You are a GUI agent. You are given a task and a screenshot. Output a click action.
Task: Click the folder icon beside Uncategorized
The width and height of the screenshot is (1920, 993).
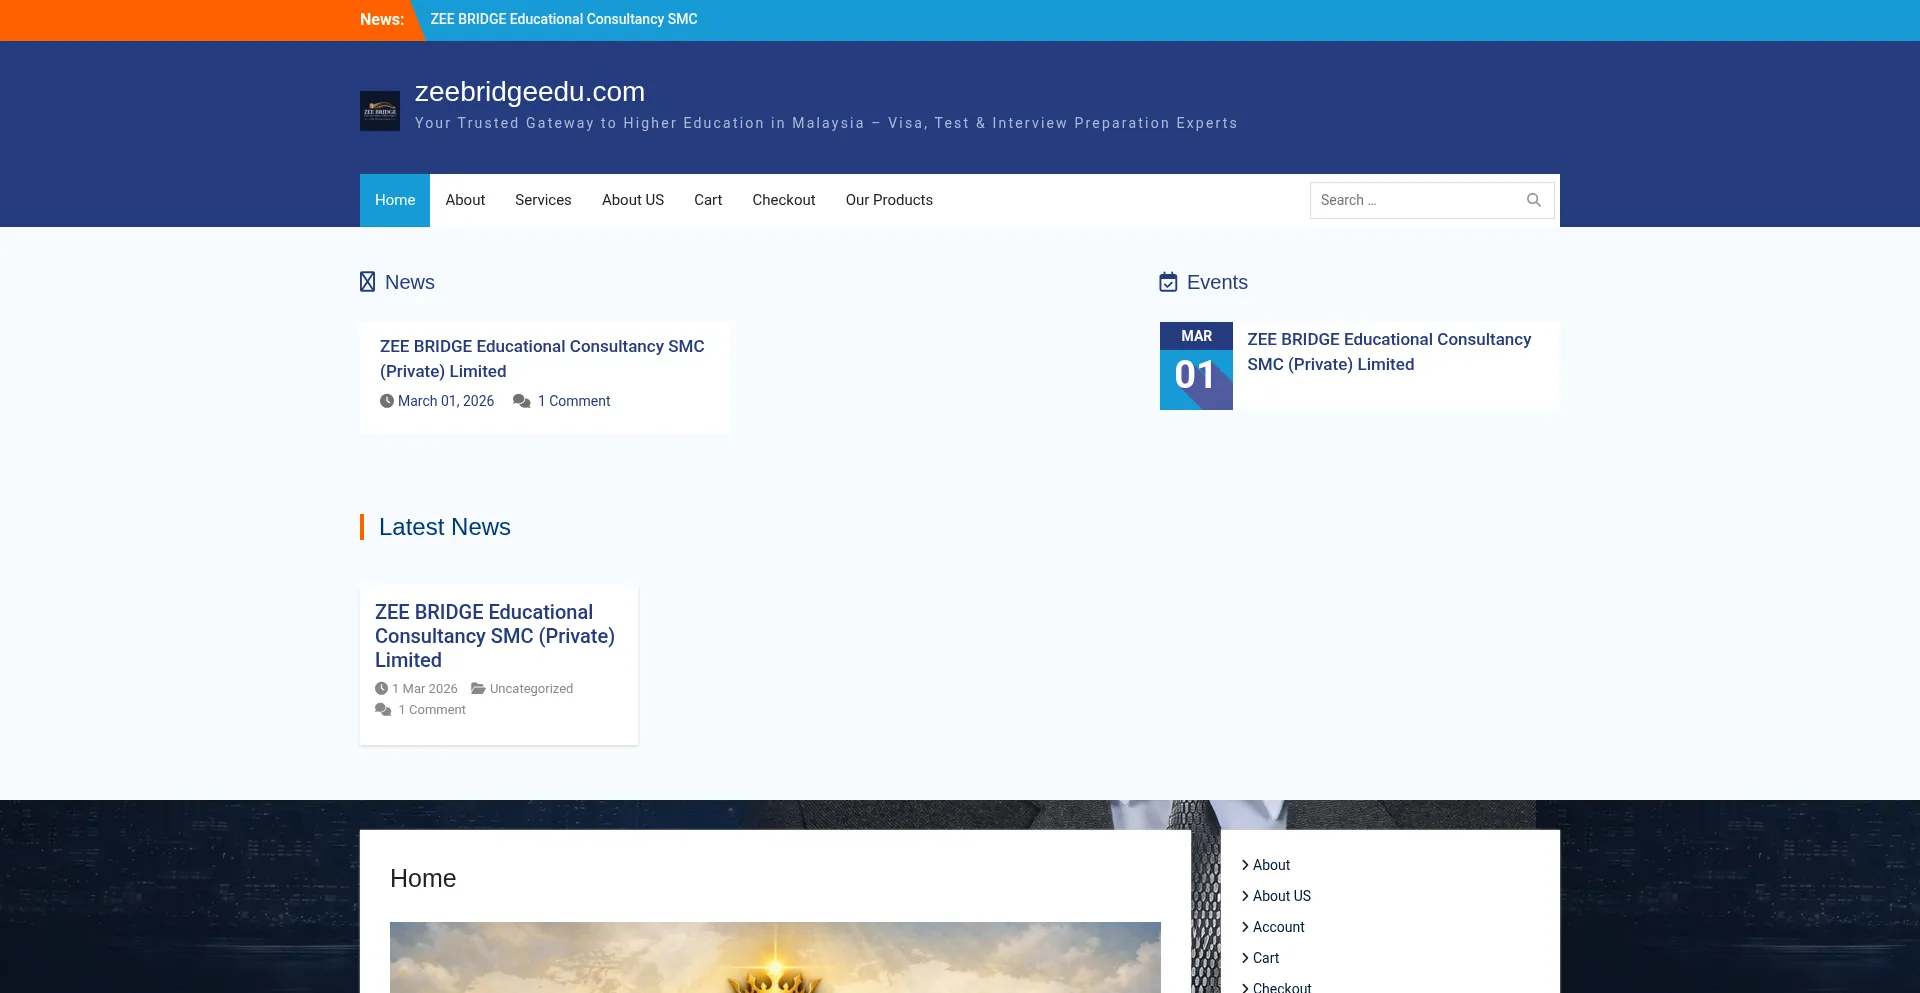478,688
